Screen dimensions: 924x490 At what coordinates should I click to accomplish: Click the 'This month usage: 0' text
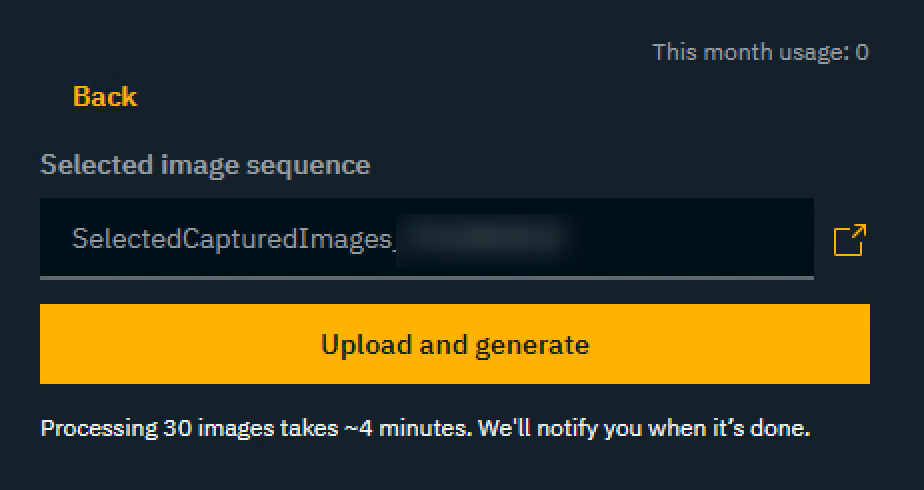760,52
